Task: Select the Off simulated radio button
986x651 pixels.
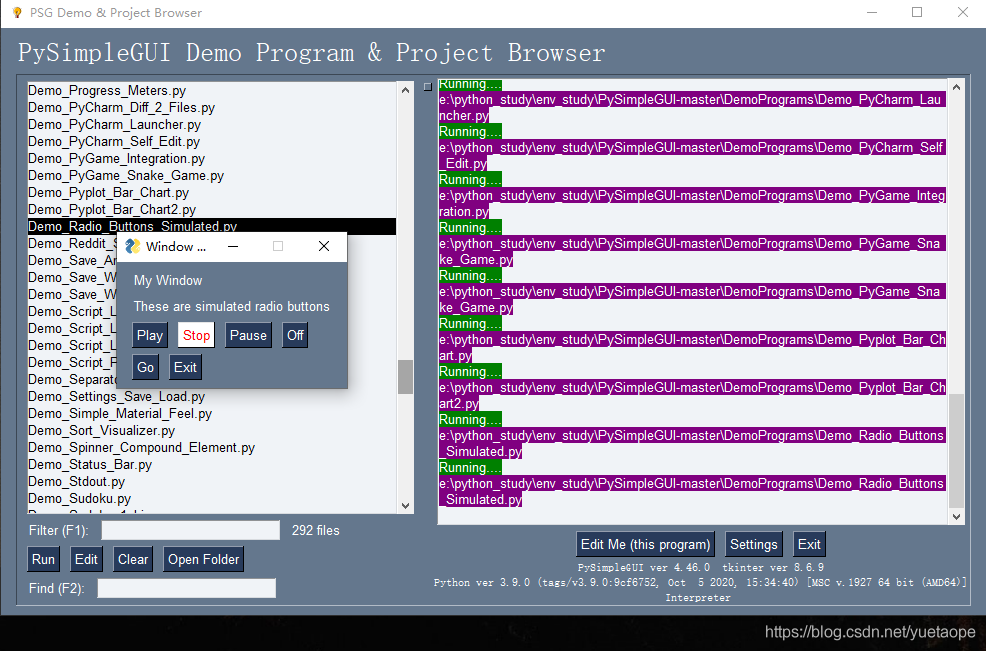Action: point(296,335)
